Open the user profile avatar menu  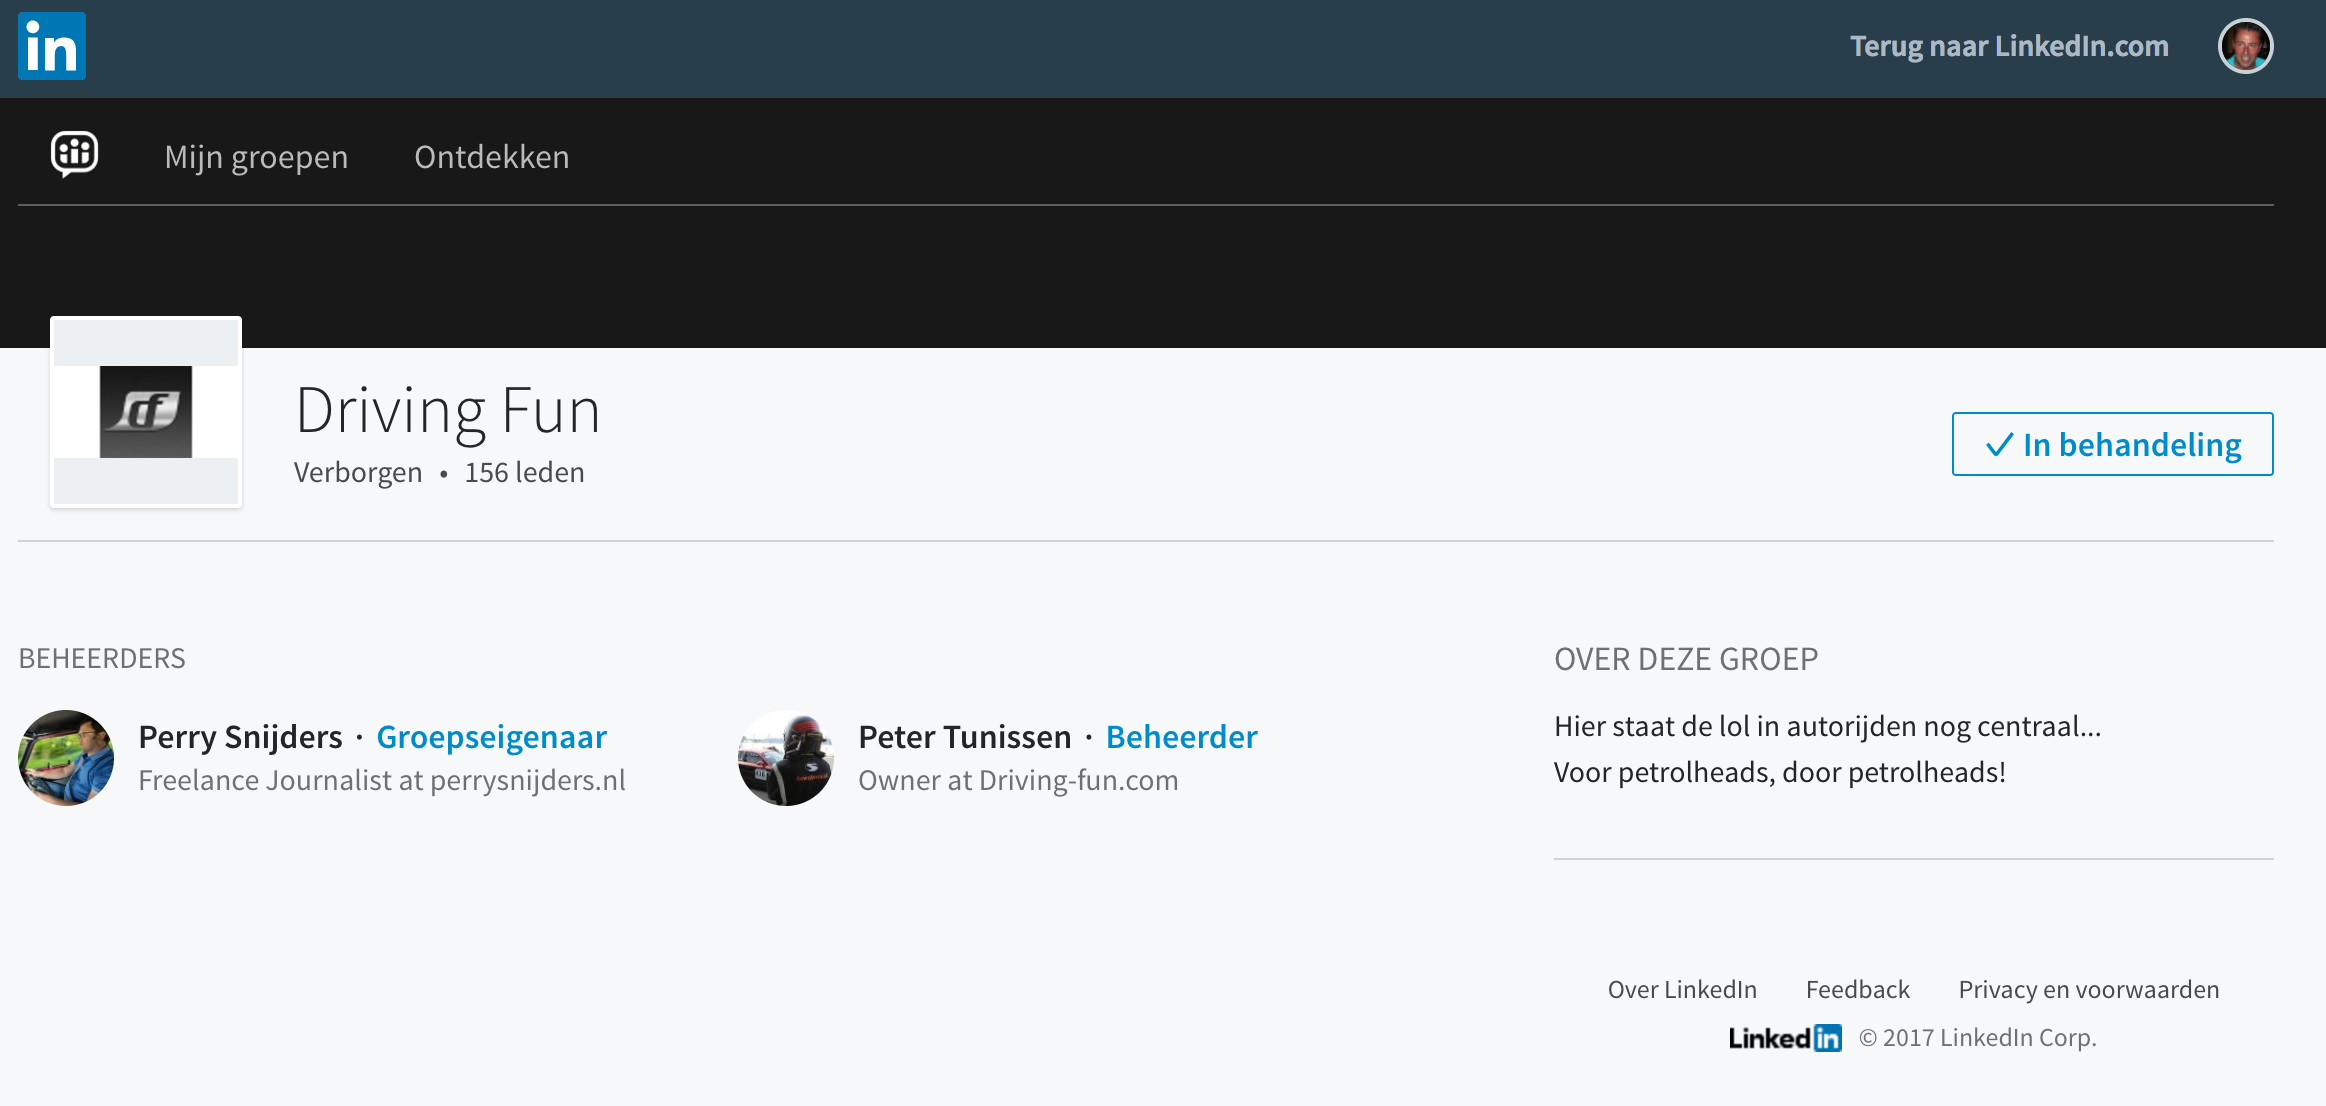tap(2246, 46)
